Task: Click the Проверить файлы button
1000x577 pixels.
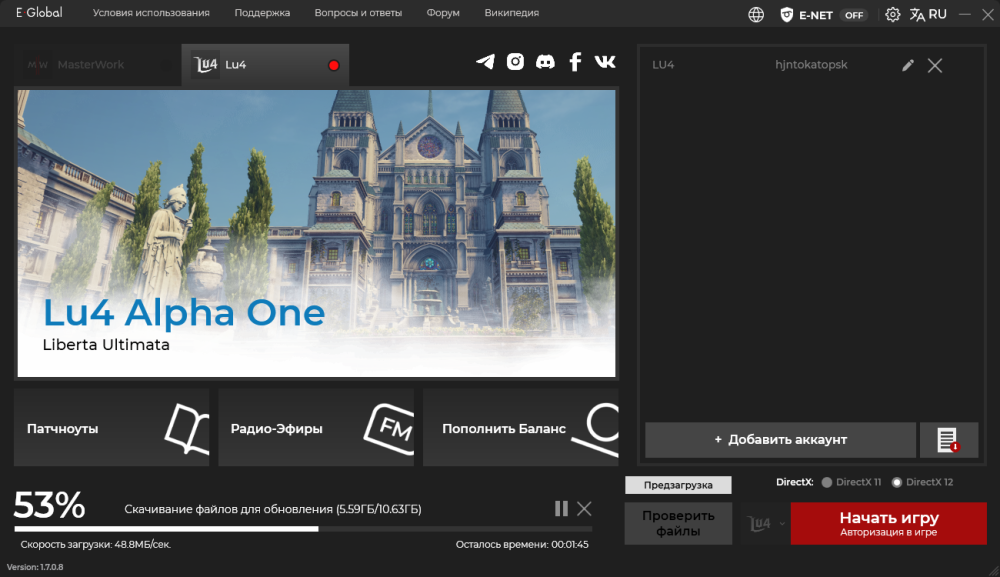Action: (678, 523)
